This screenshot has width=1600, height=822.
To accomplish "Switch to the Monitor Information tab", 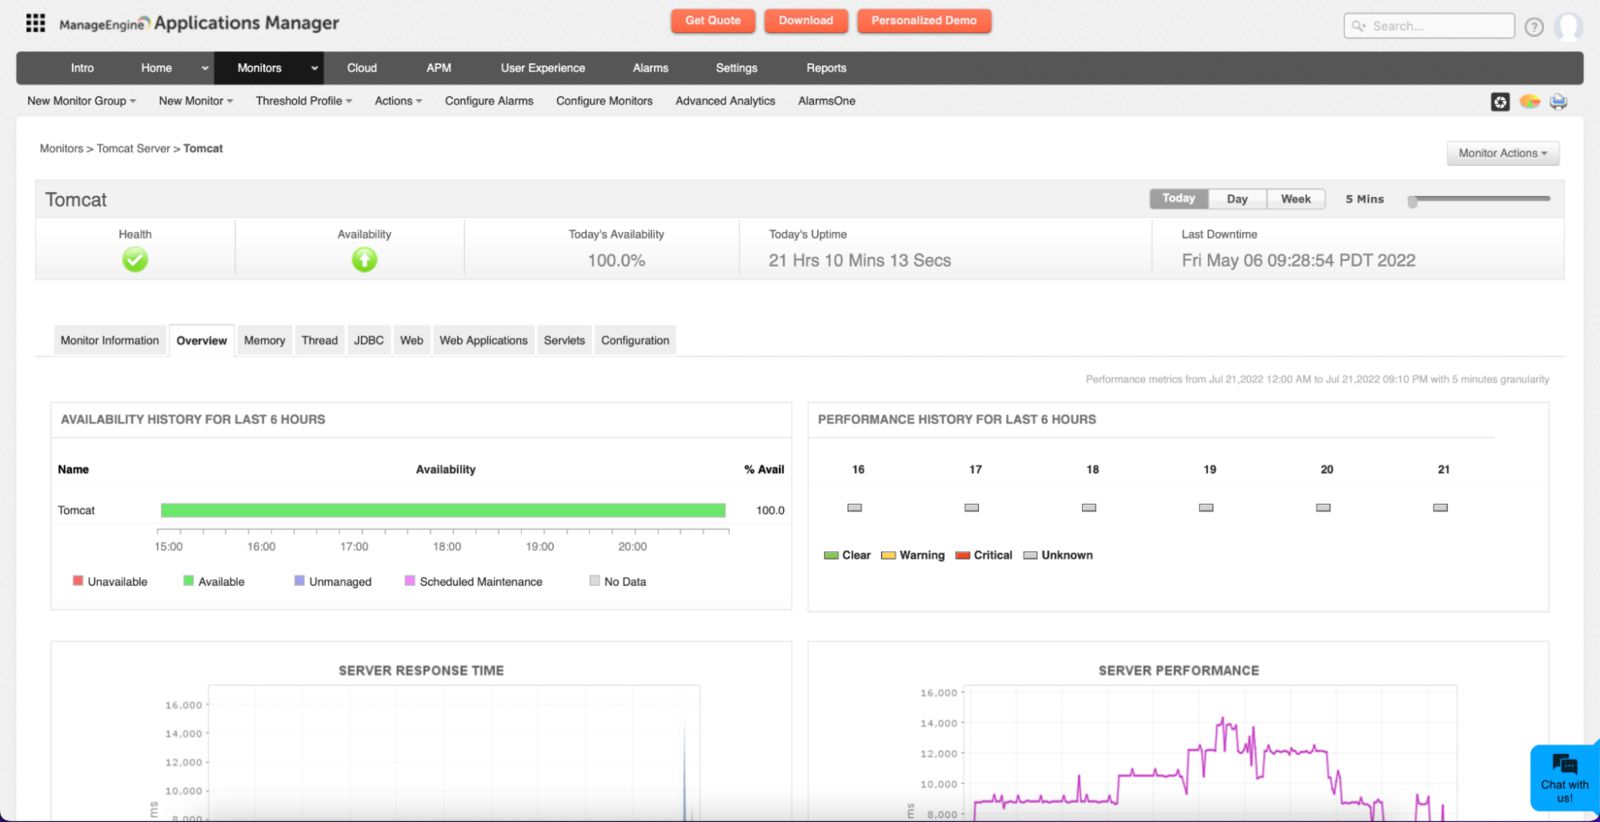I will (x=109, y=340).
